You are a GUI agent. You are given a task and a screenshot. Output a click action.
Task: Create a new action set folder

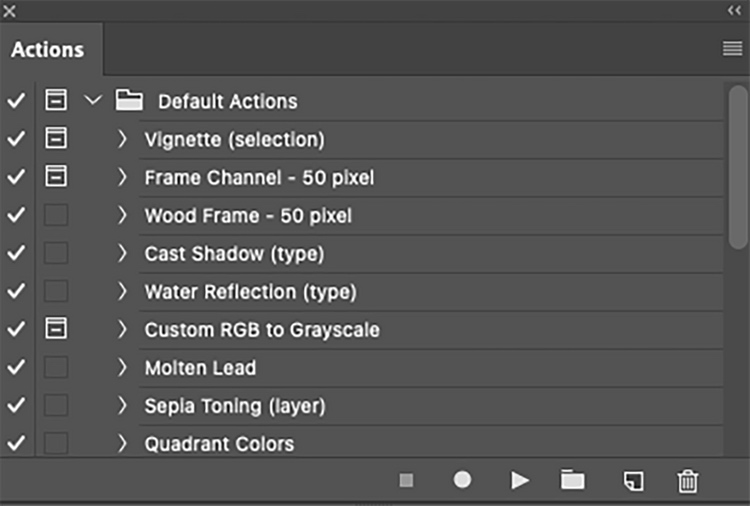pyautogui.click(x=572, y=480)
